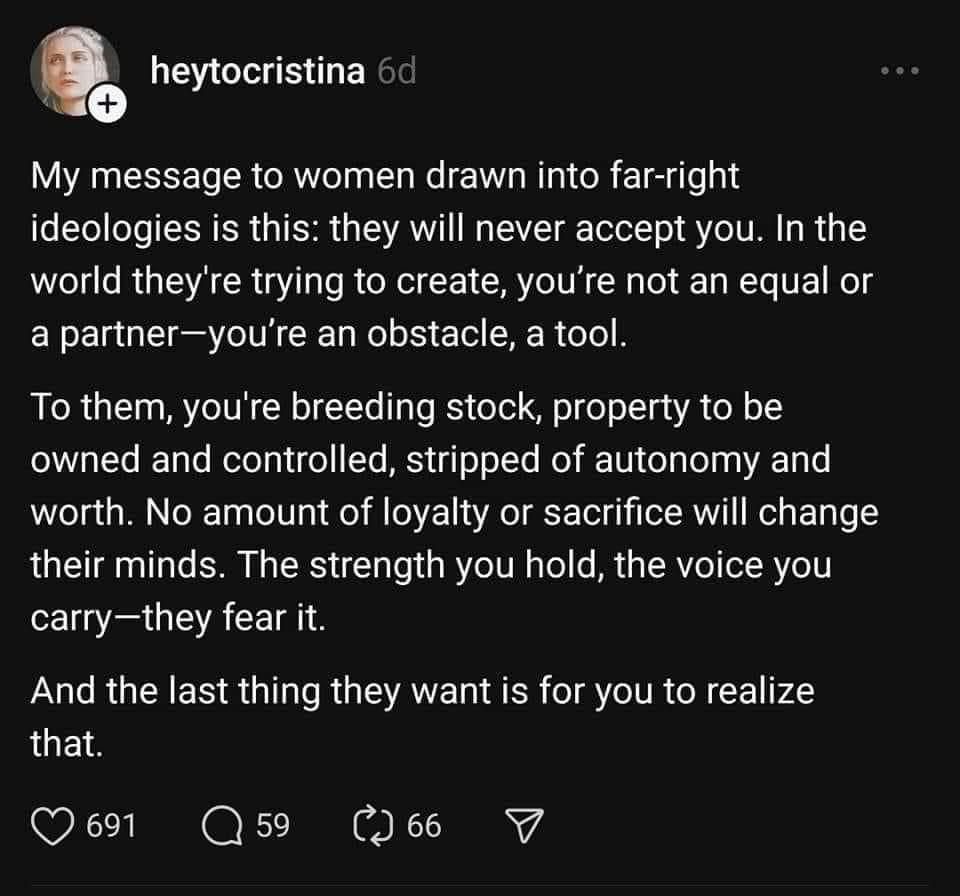Open the paragraph starting "To them, you're breeding"
The width and height of the screenshot is (960, 896).
point(454,512)
